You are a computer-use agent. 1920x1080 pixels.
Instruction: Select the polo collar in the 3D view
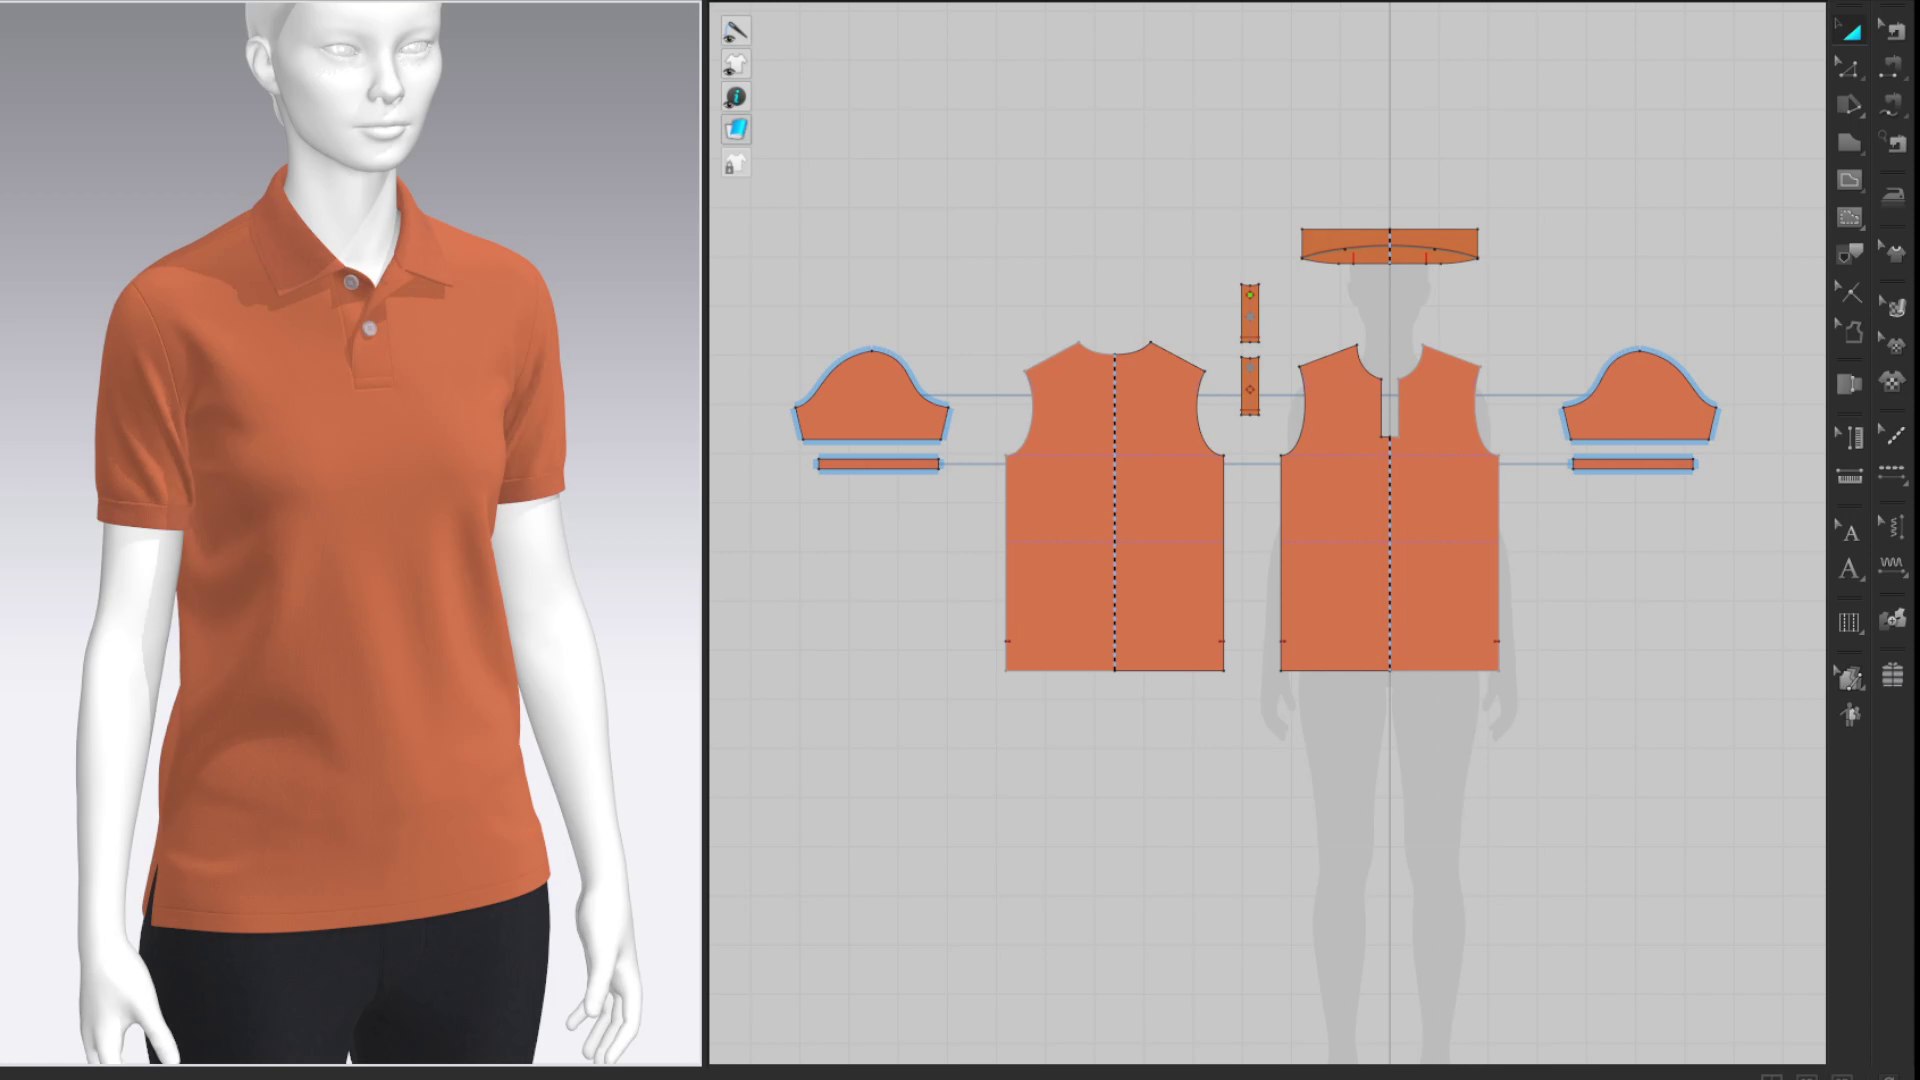point(300,240)
